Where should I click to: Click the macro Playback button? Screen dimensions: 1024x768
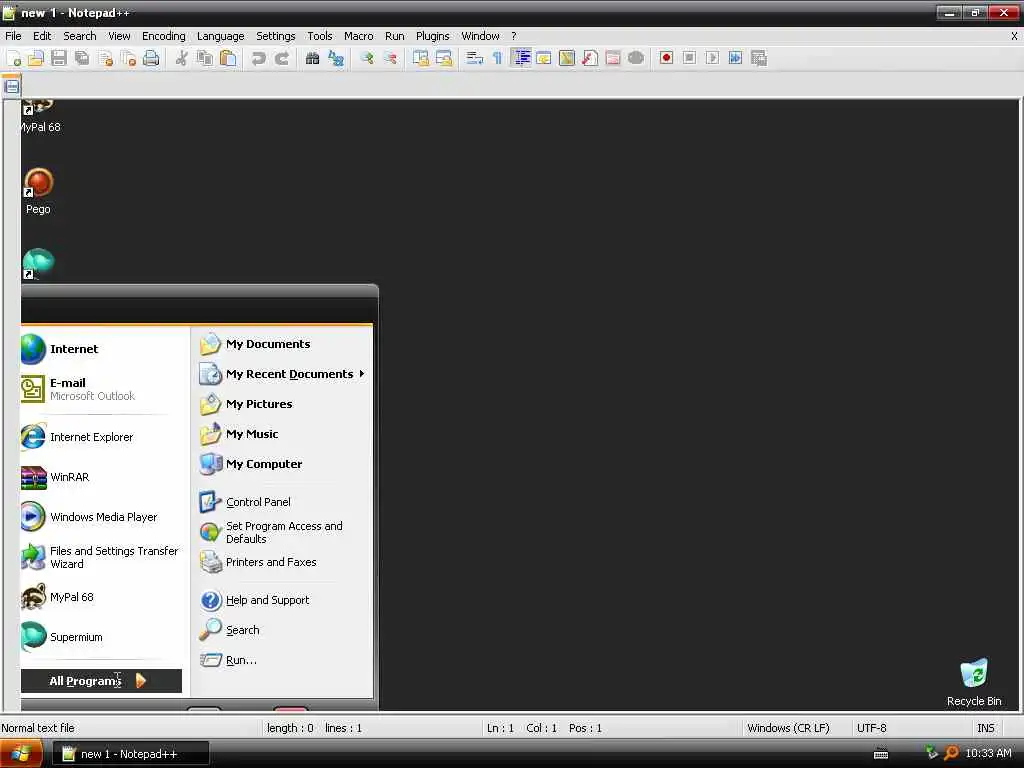[x=712, y=58]
